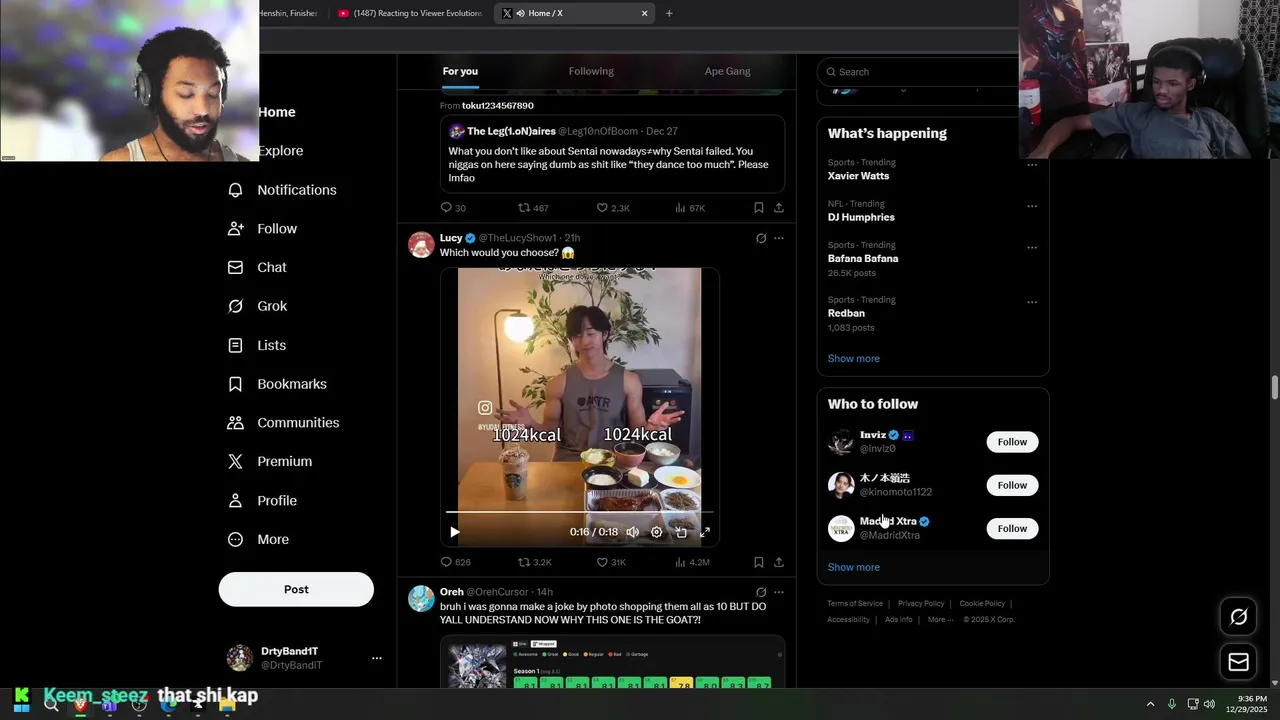Repost Lucy's post showing 3.2K reposts
This screenshot has width=1280, height=720.
click(534, 562)
